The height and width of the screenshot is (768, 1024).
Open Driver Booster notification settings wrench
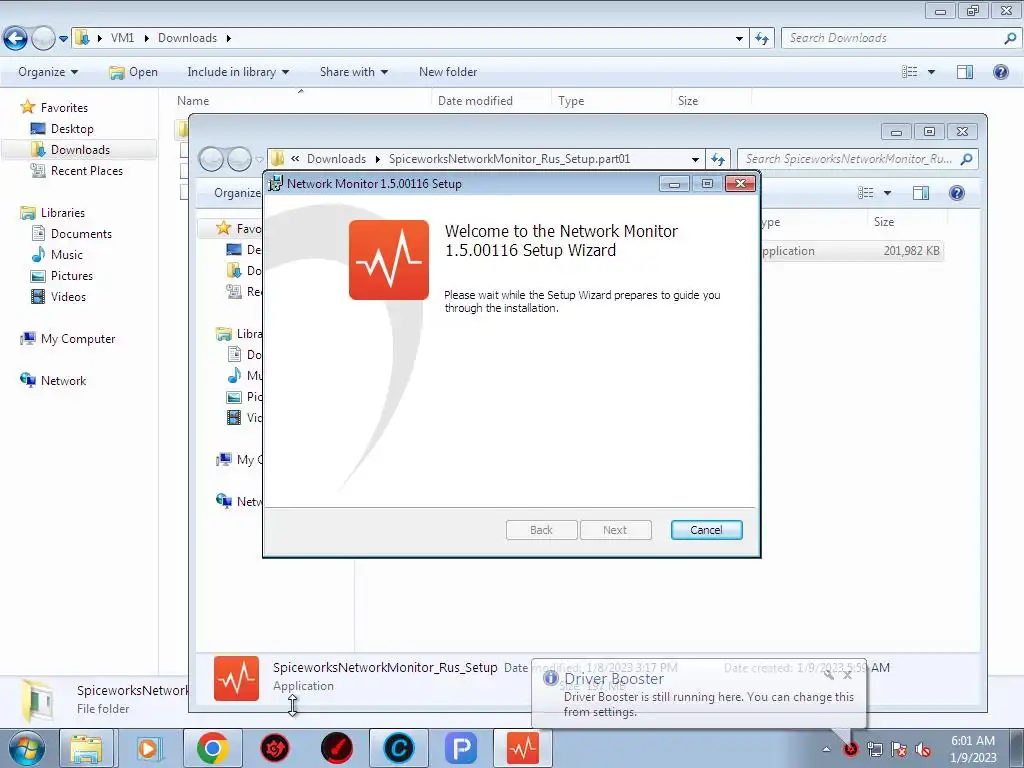[829, 675]
